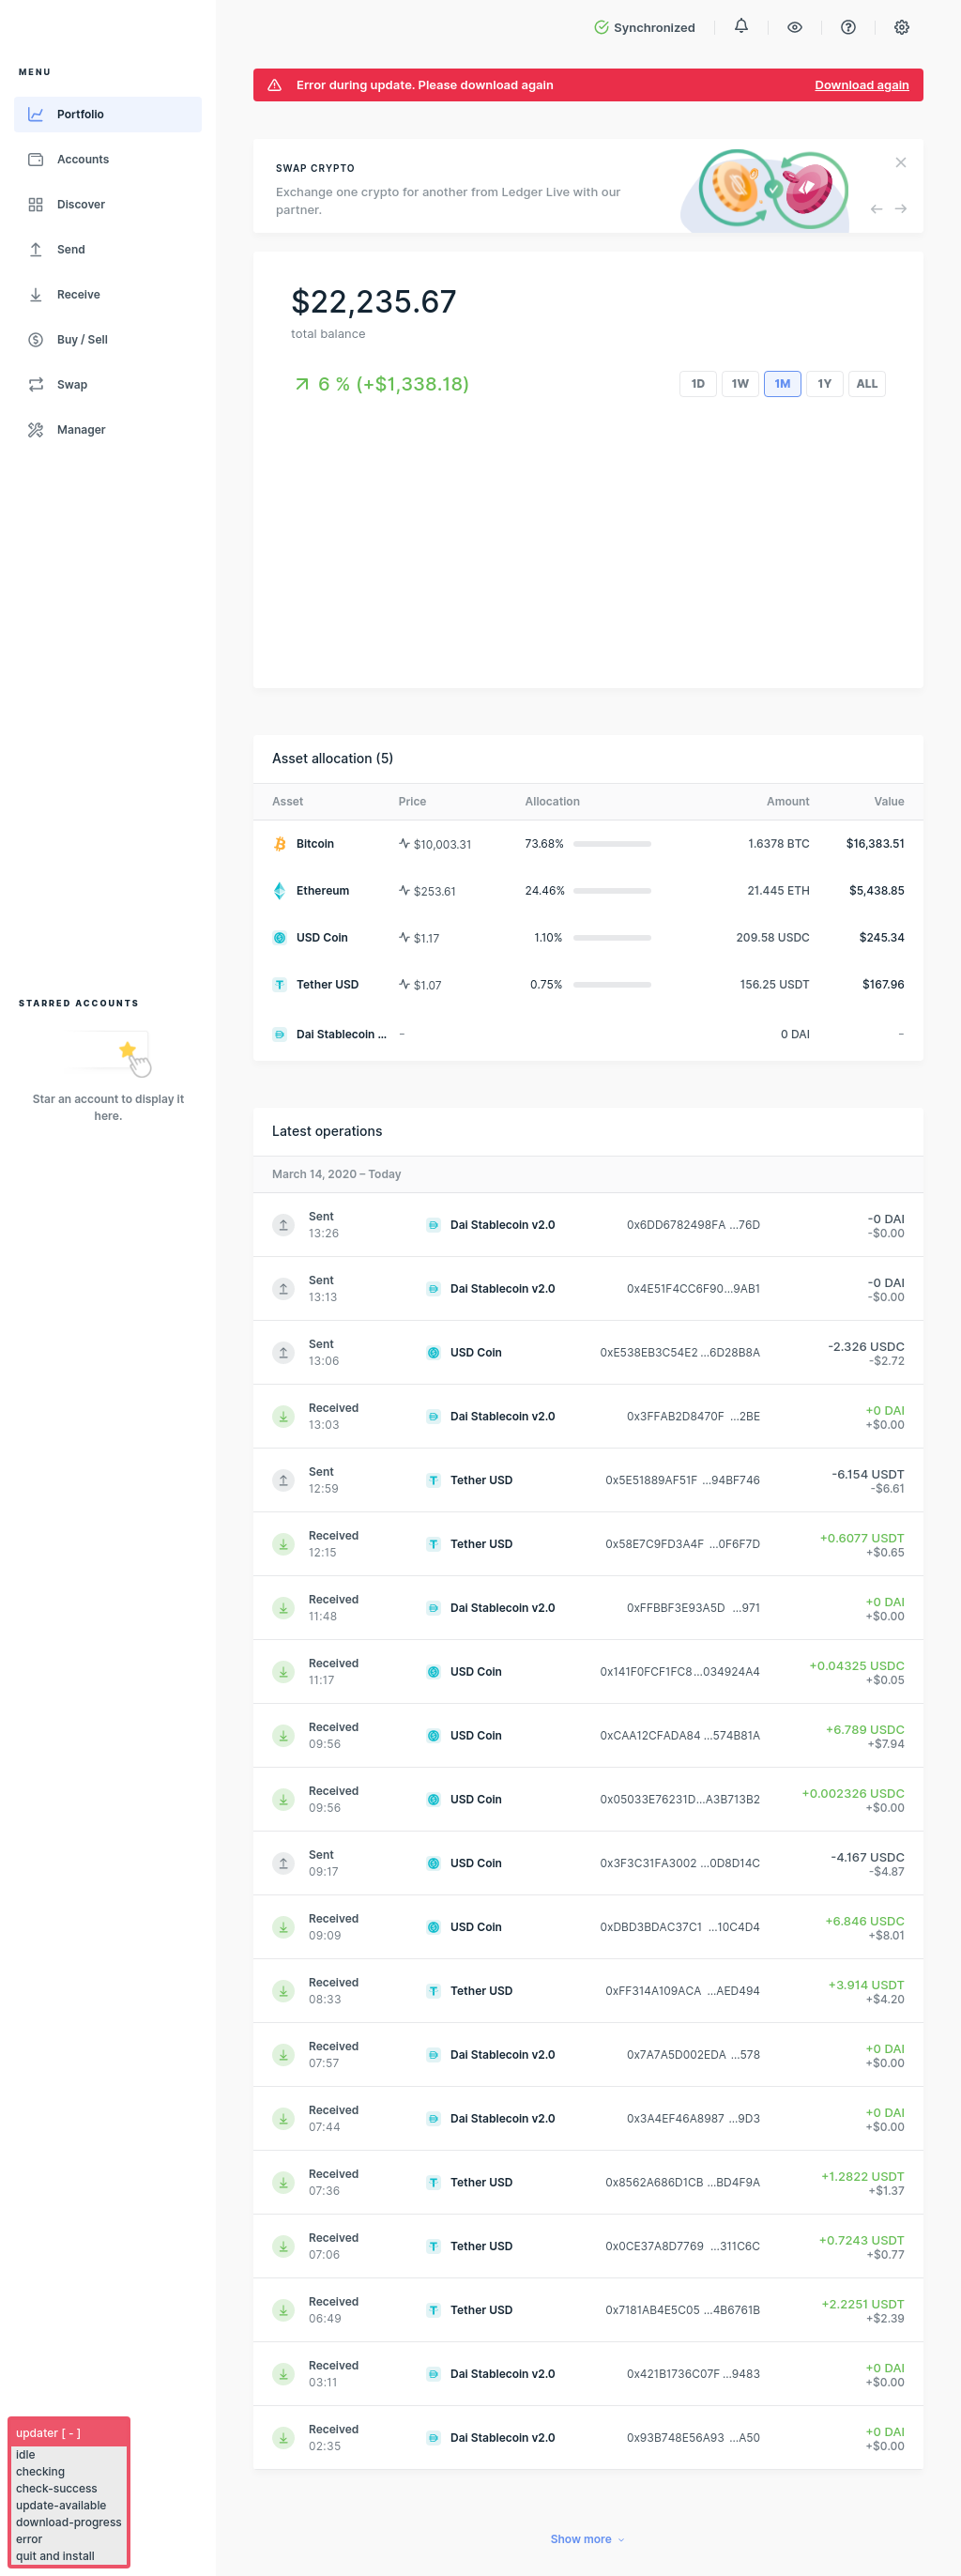The width and height of the screenshot is (961, 2576).
Task: Click address 0xE538EB3C54E2...6D28B8A
Action: click(x=680, y=1353)
